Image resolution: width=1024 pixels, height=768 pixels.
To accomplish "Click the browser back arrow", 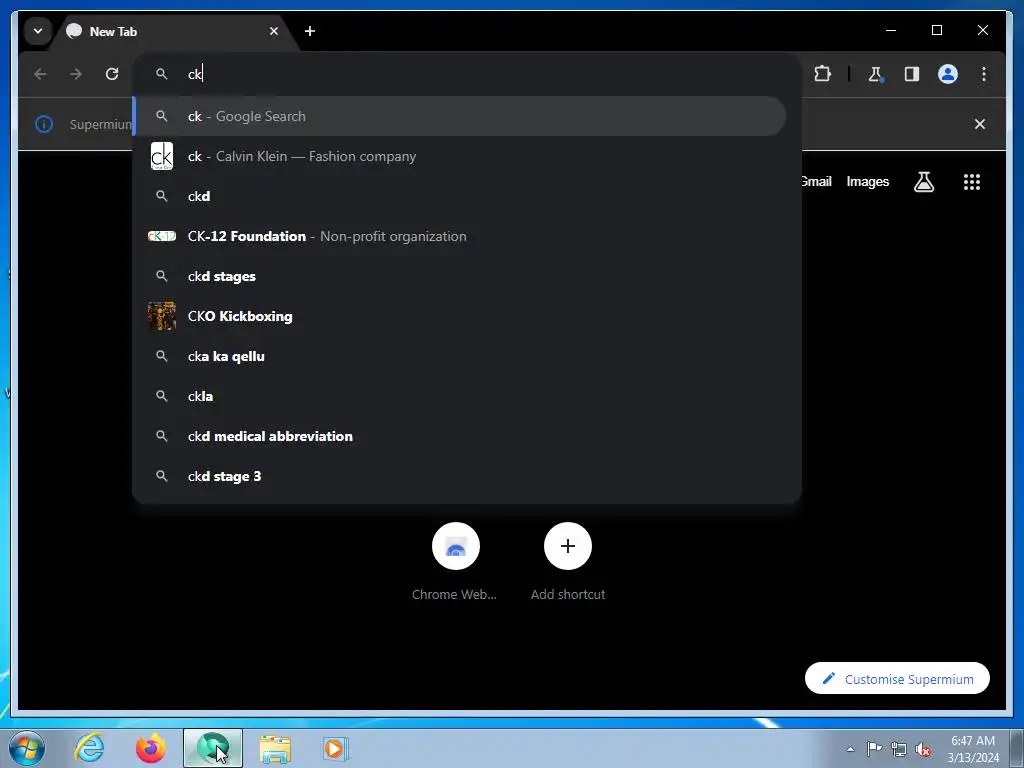I will 40,74.
